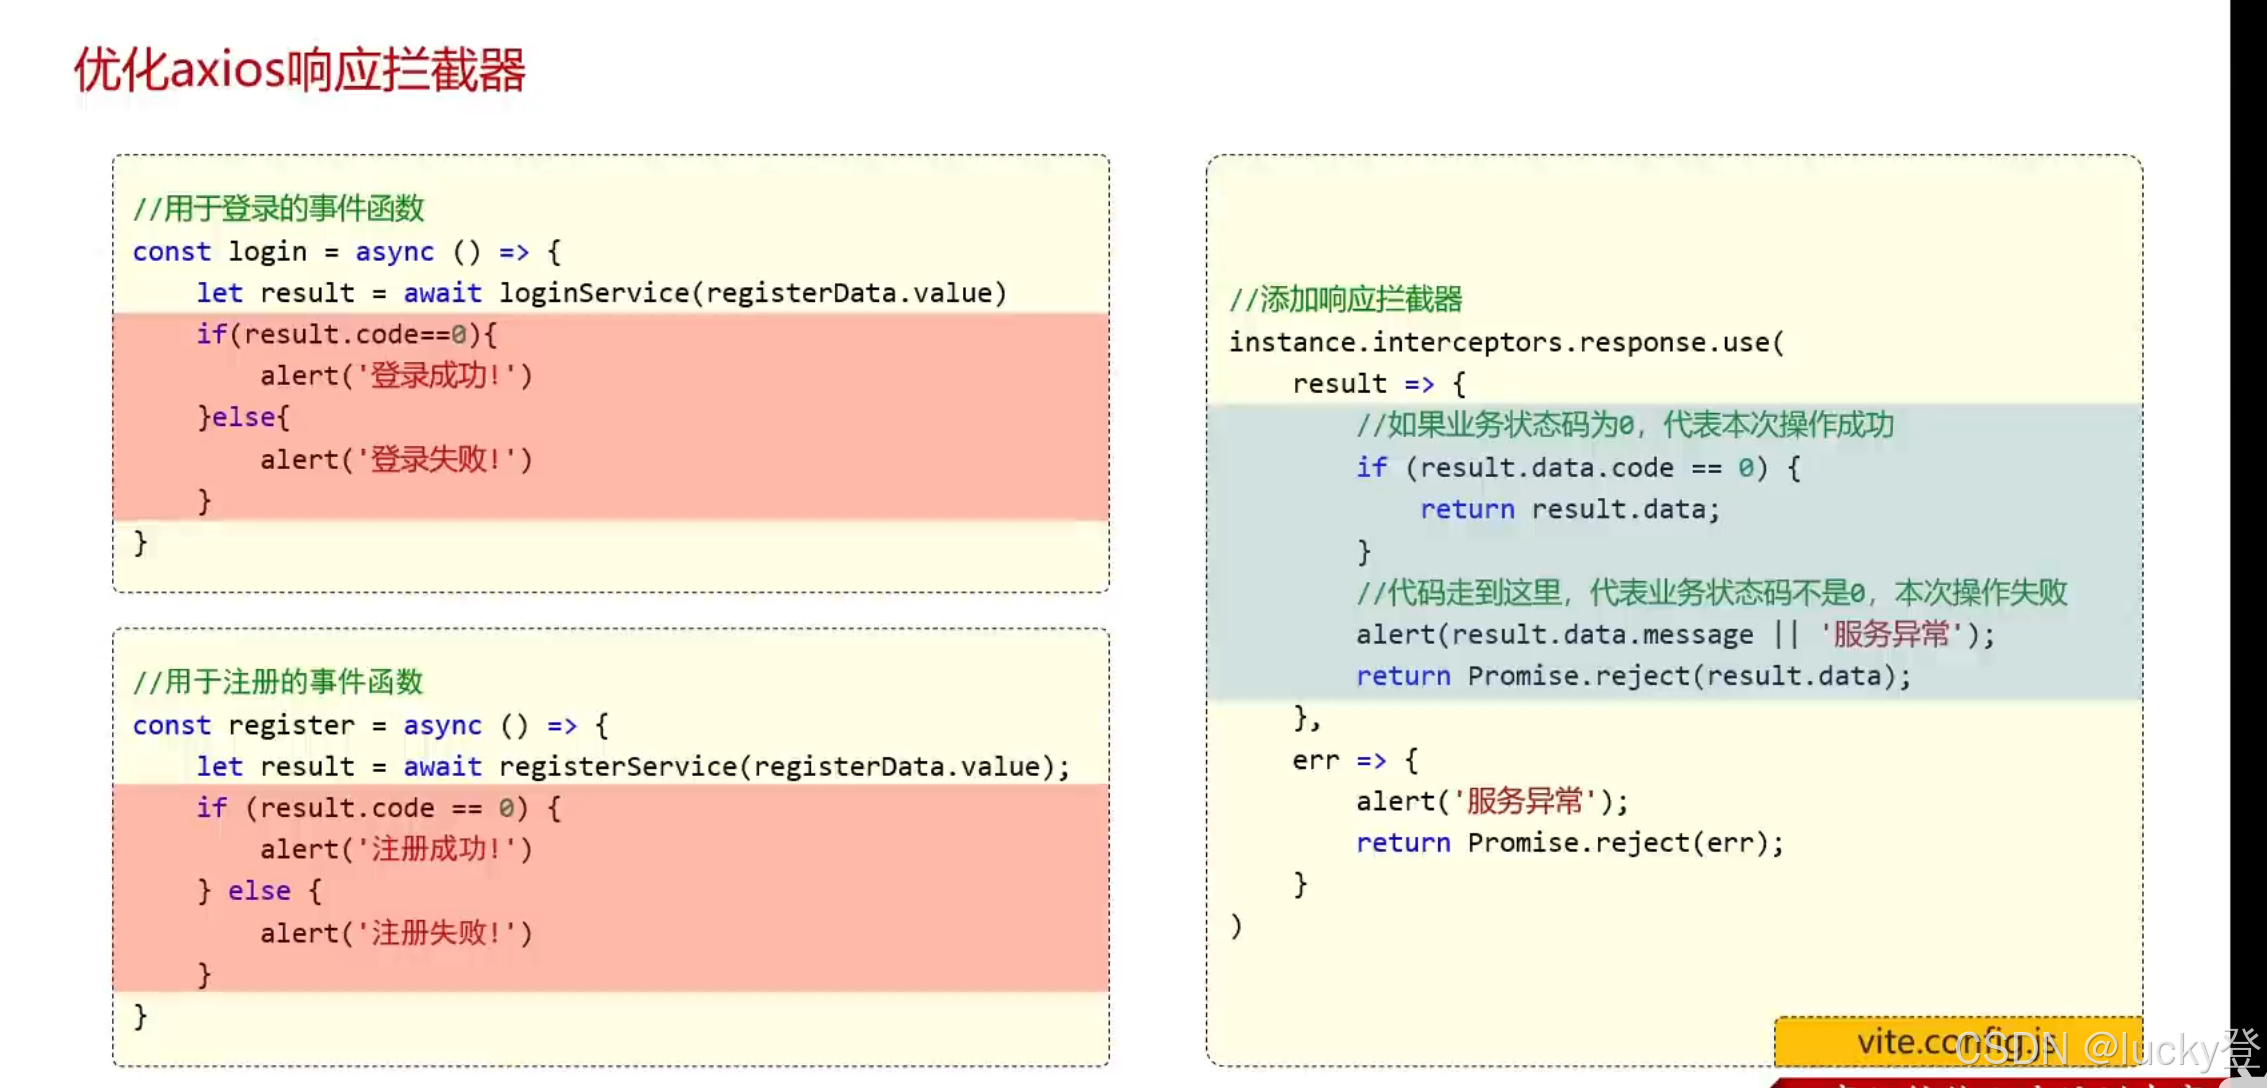Click the if result.data.code == 0 line
This screenshot has width=2267, height=1088.
[x=1577, y=468]
